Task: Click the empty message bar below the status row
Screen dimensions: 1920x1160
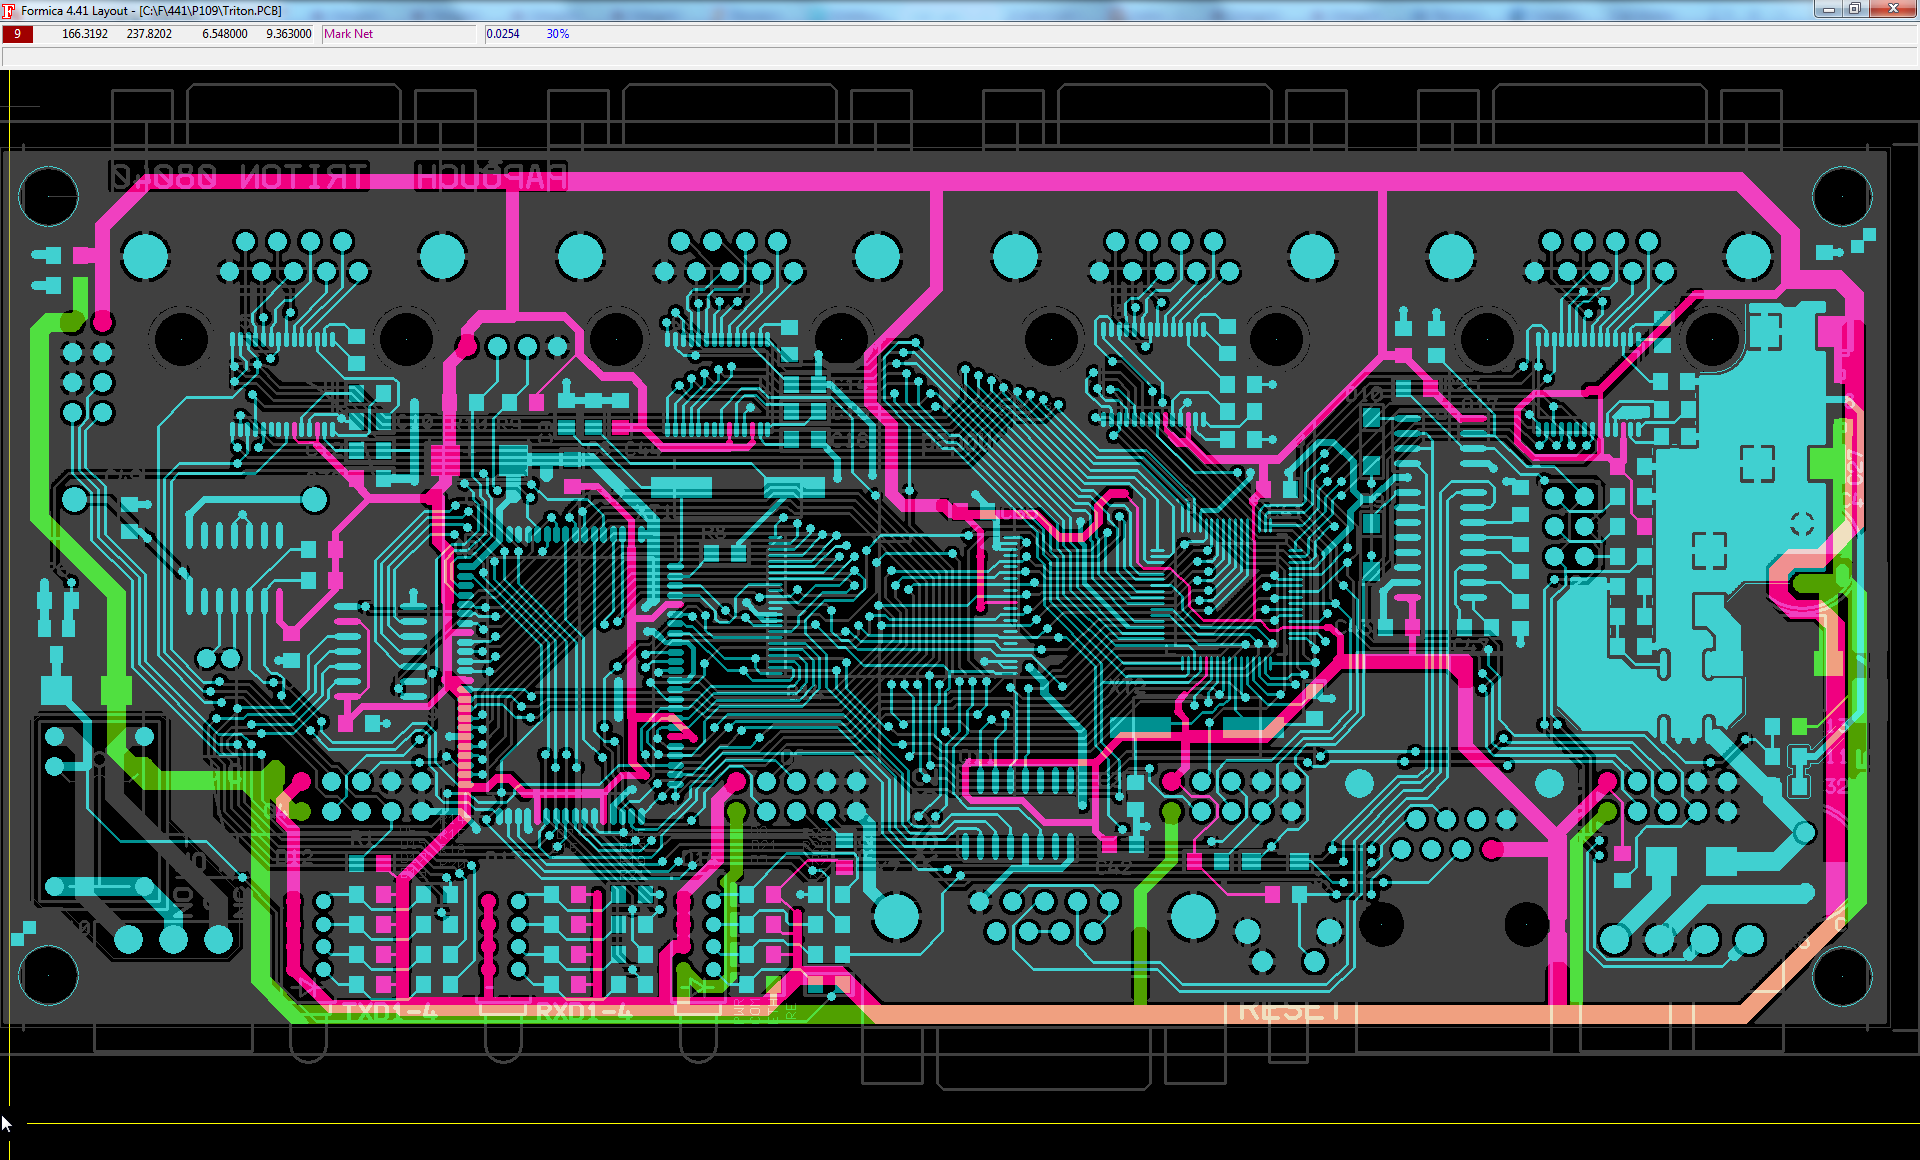Action: click(x=960, y=56)
